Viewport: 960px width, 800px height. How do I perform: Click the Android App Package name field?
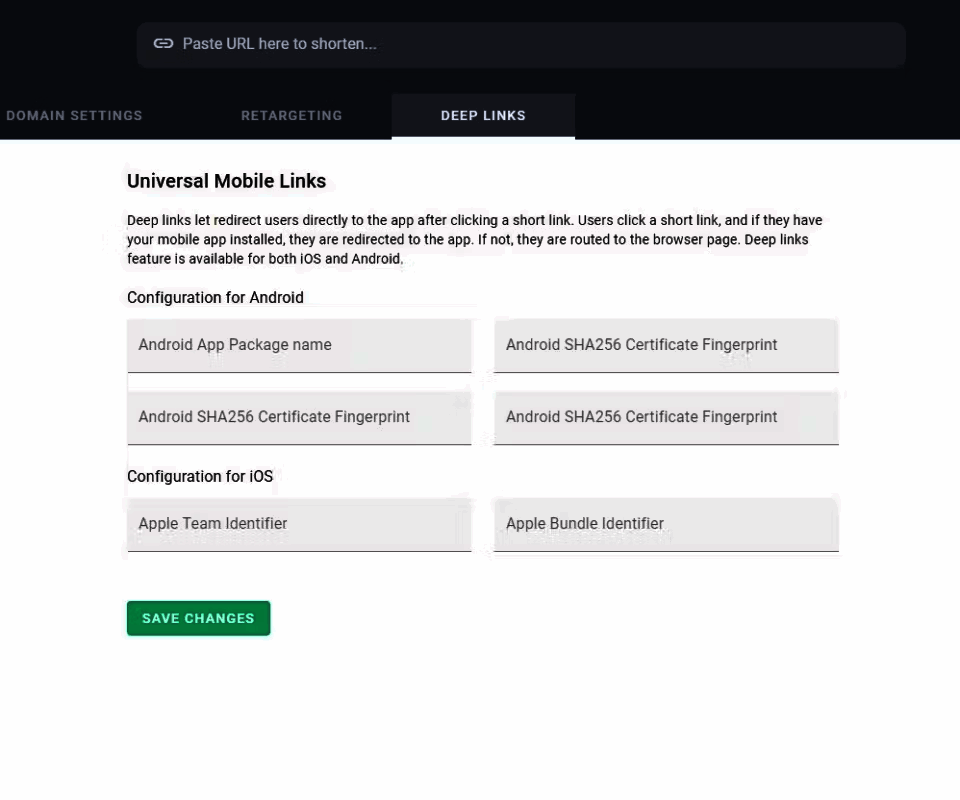(299, 345)
